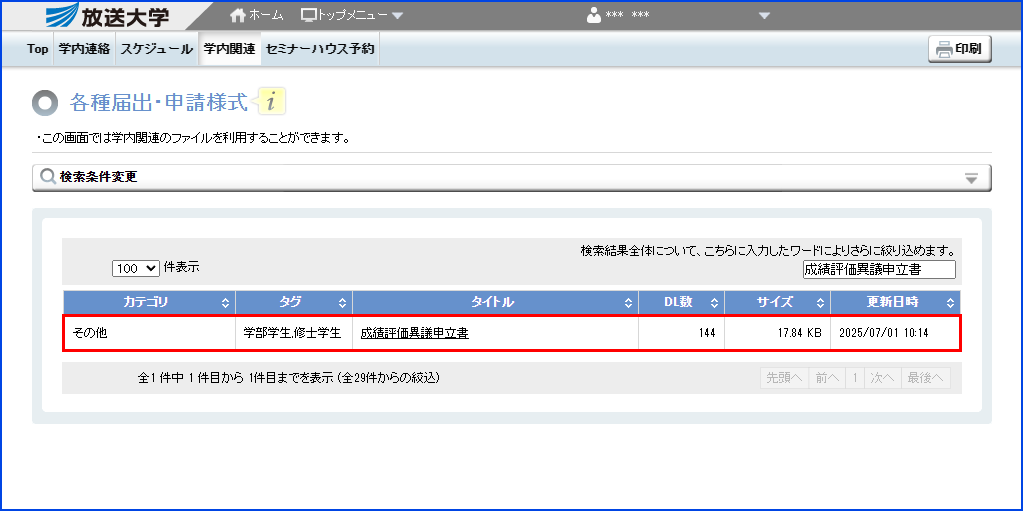Sort by the タイトル column header

tap(495, 302)
